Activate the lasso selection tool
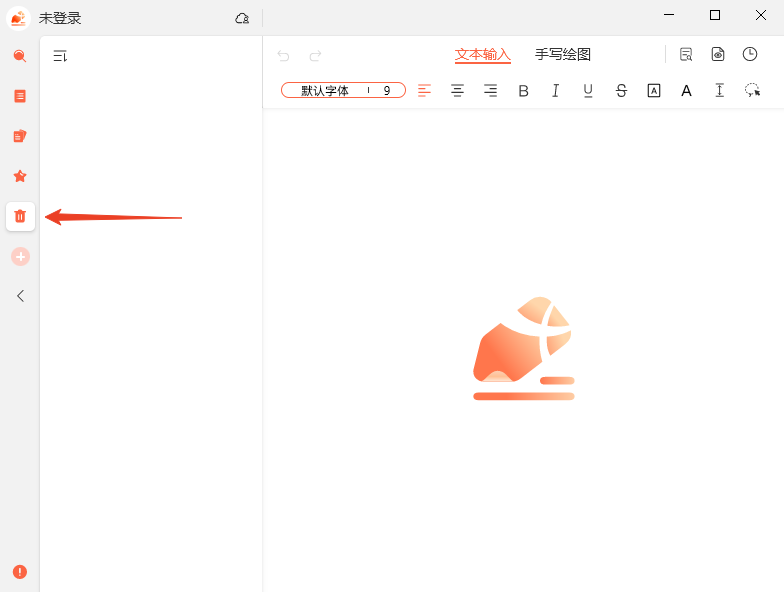This screenshot has height=592, width=784. pyautogui.click(x=752, y=90)
